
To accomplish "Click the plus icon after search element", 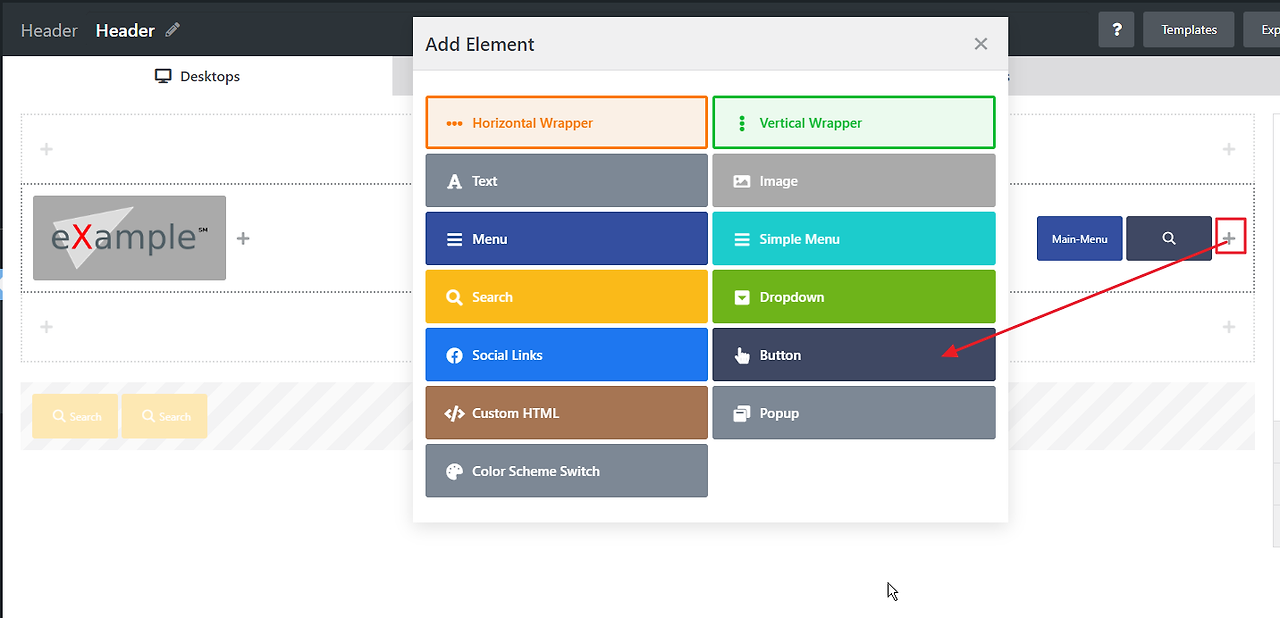I will pos(1230,238).
